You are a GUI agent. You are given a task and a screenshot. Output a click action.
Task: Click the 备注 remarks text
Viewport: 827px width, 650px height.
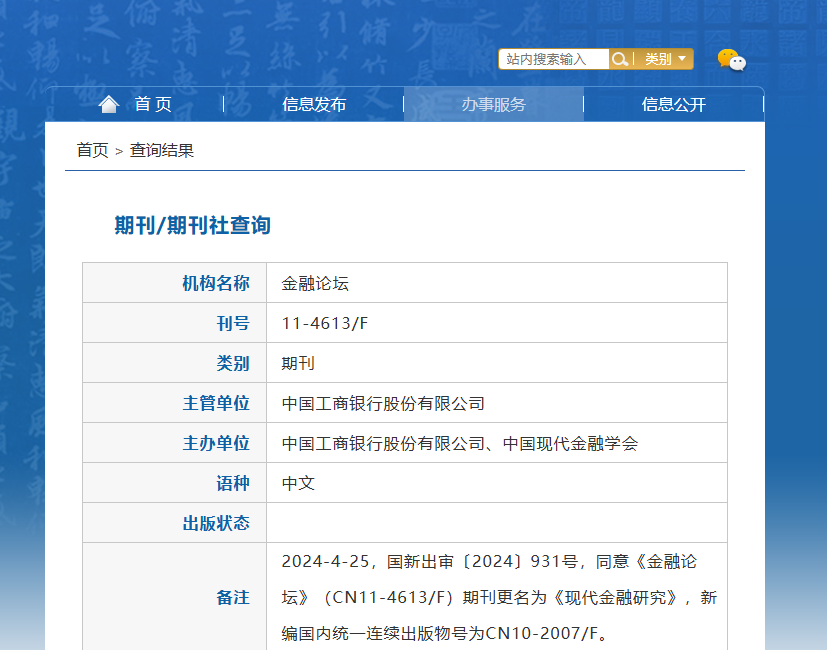pyautogui.click(x=499, y=597)
